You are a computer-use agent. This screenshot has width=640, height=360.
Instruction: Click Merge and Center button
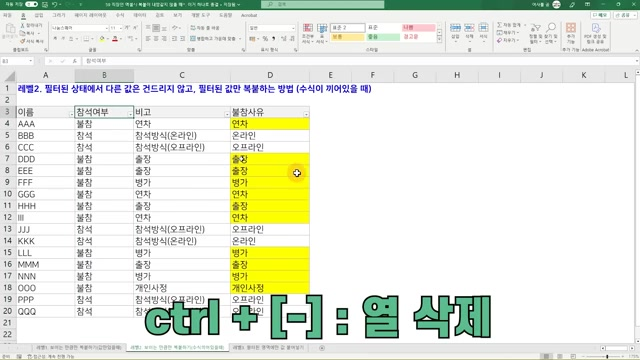[x=213, y=38]
